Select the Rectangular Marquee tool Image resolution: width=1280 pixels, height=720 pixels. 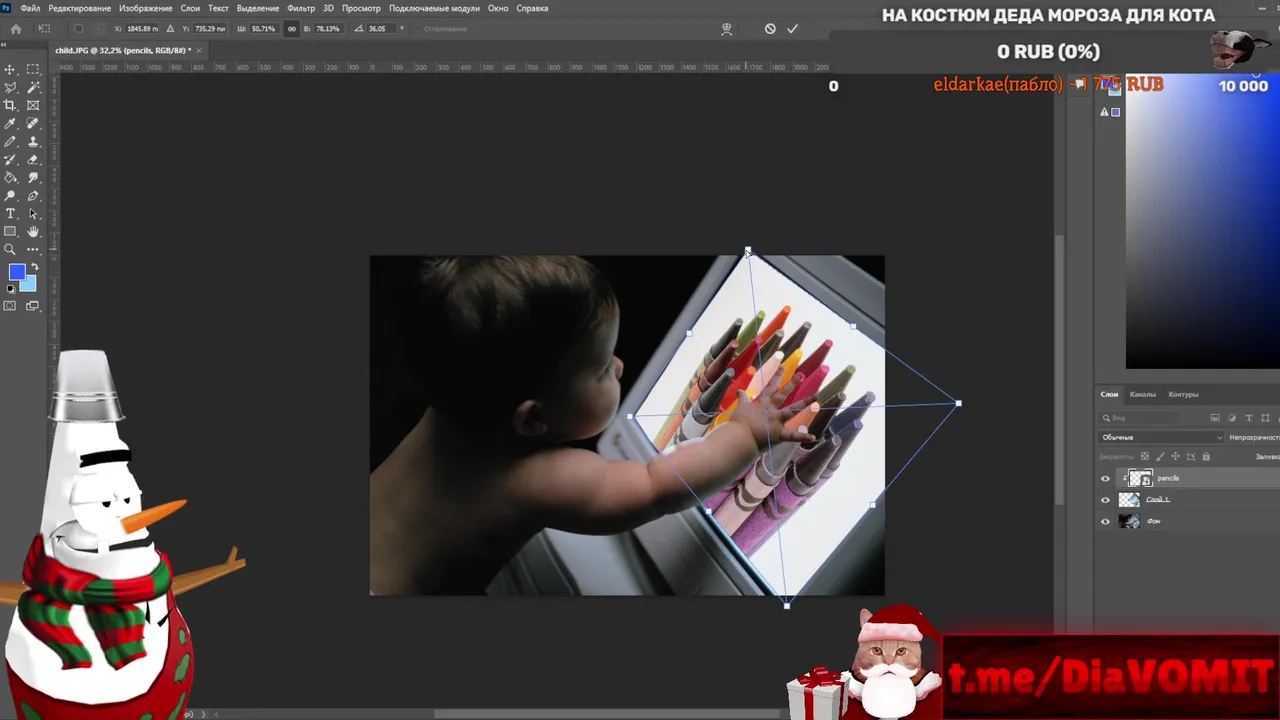coord(33,69)
